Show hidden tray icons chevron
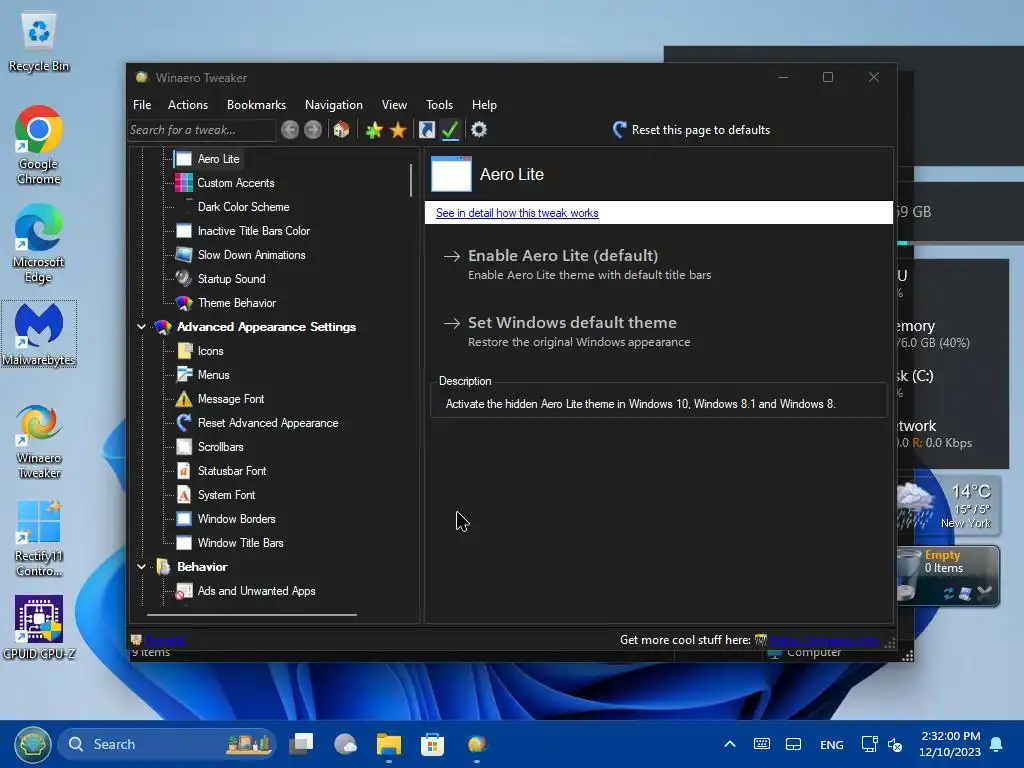The width and height of the screenshot is (1024, 768). pyautogui.click(x=729, y=744)
